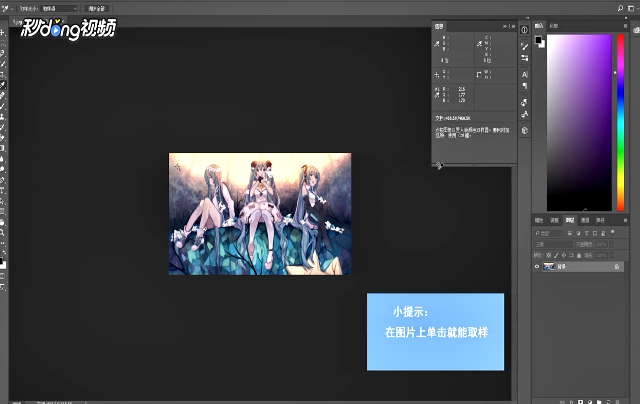Toggle the layer filtering on/off switch
The height and width of the screenshot is (404, 640).
click(x=612, y=232)
